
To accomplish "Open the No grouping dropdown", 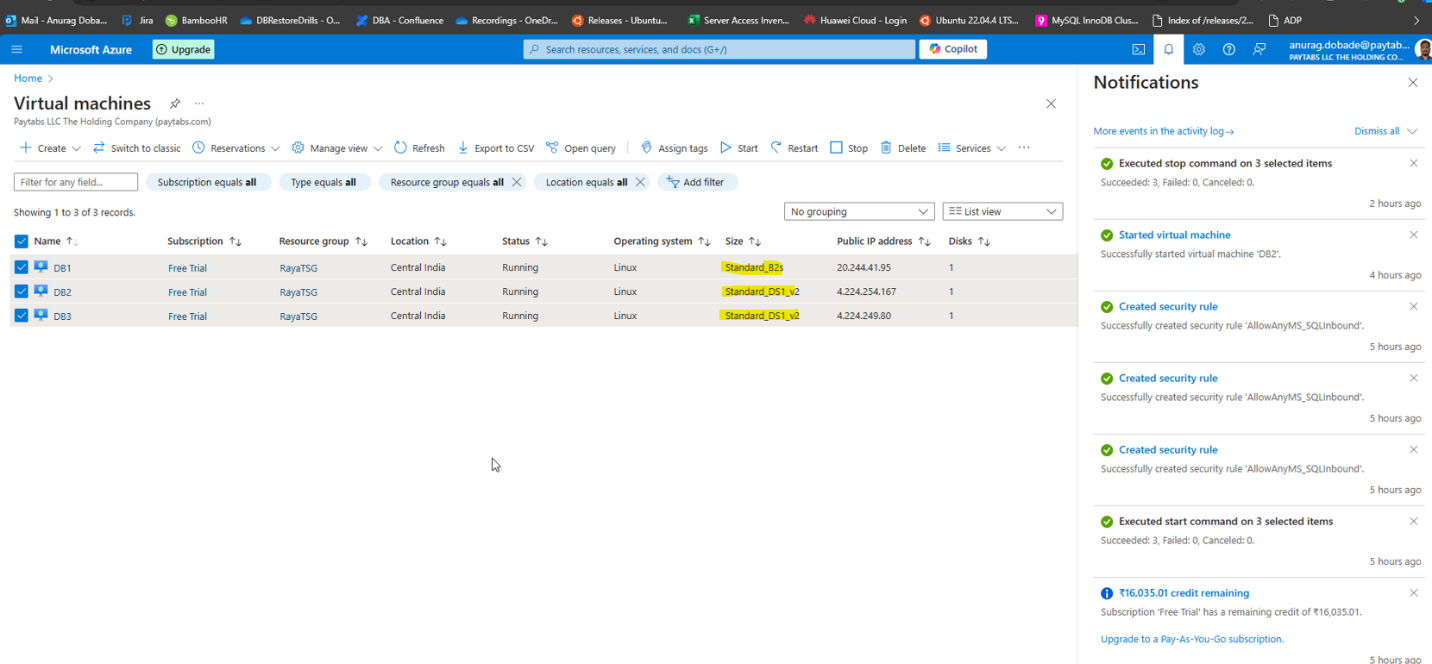I will pos(860,212).
